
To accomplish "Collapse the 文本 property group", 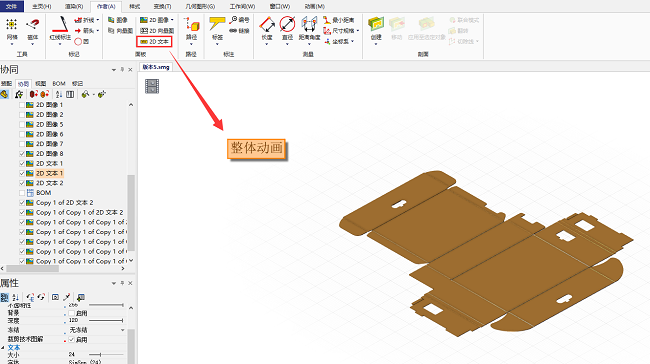I will [3, 347].
